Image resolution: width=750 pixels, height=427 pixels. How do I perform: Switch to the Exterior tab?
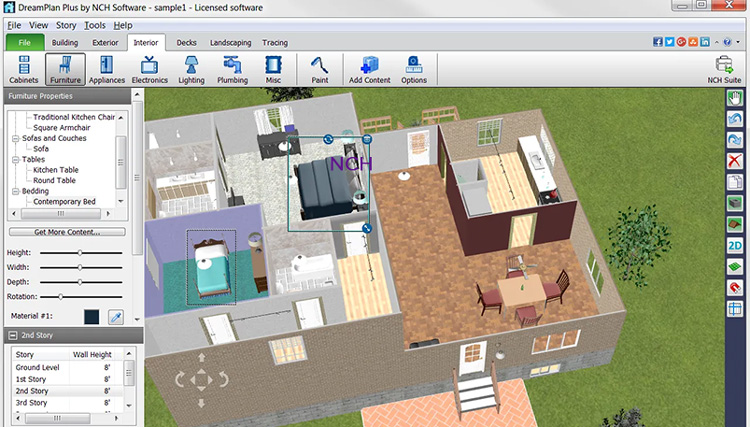point(105,43)
